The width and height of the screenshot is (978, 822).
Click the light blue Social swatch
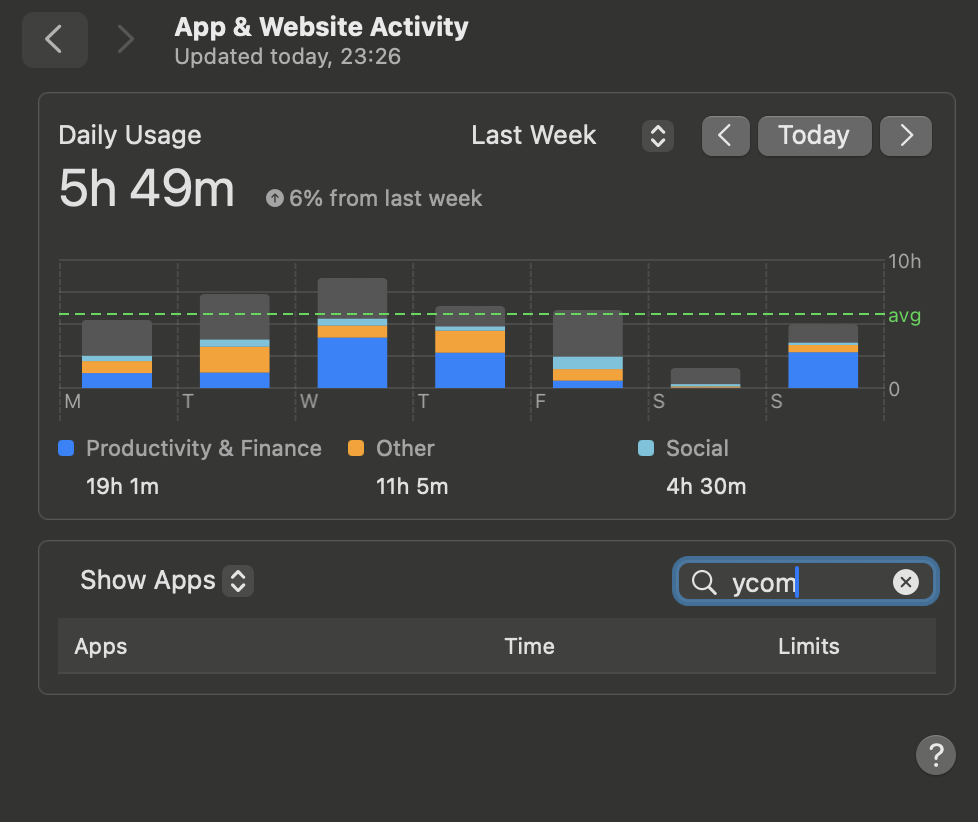[646, 449]
